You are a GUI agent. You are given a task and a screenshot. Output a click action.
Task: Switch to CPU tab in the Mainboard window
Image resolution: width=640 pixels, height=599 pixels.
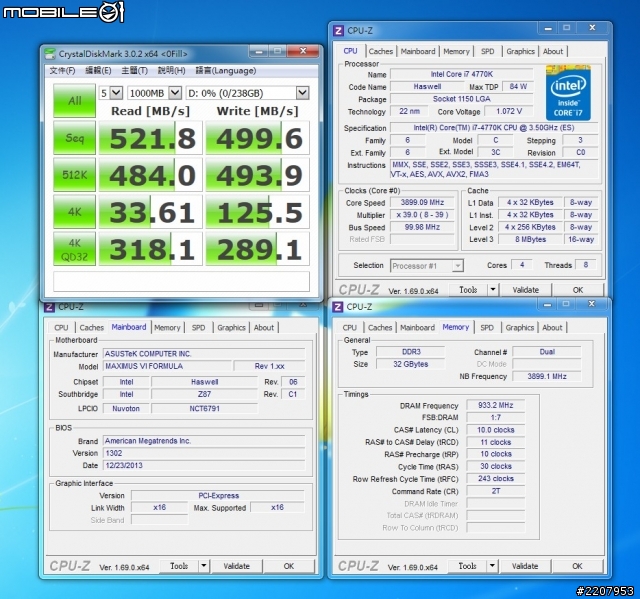pos(61,328)
